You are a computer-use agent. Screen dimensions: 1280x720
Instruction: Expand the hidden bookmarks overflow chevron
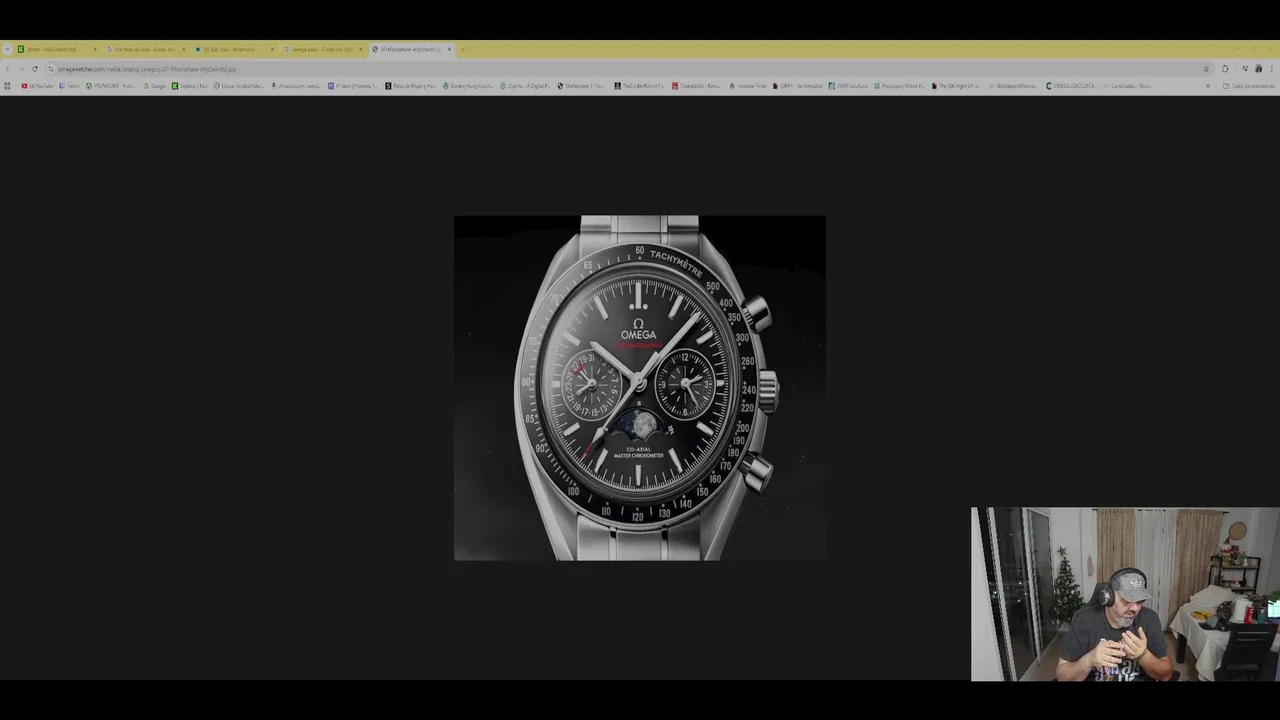[x=1207, y=86]
